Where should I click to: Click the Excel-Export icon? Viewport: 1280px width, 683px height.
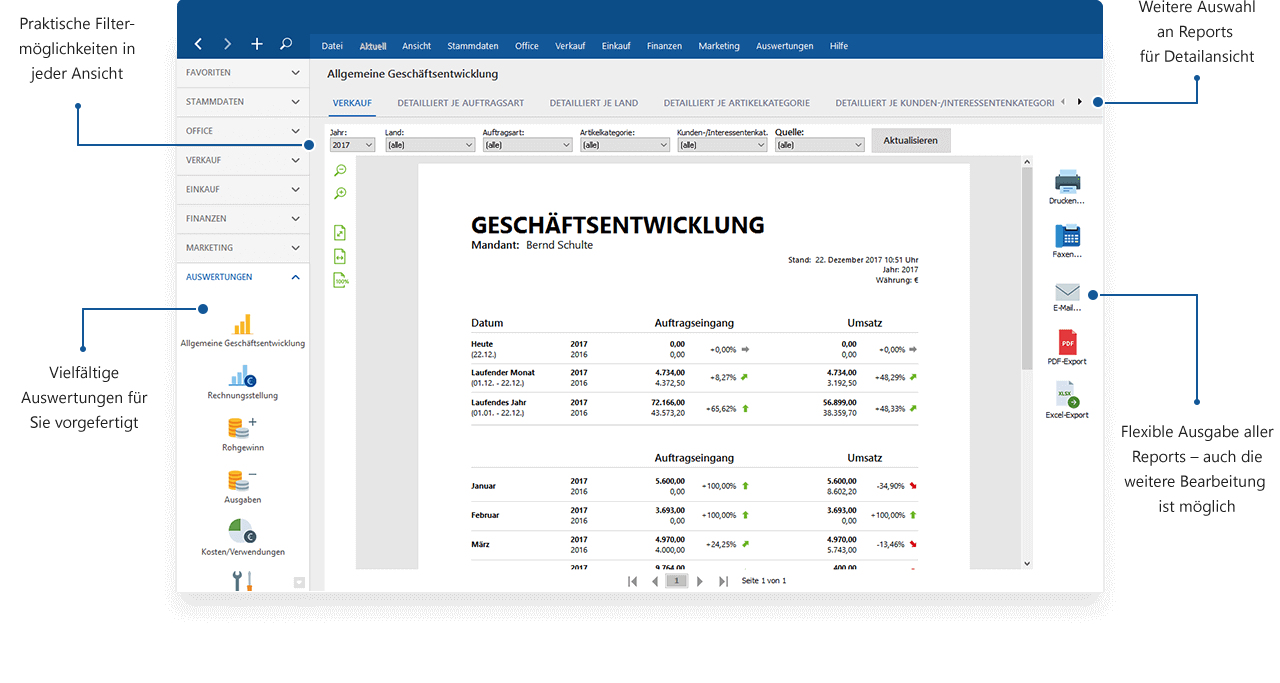(x=1067, y=395)
